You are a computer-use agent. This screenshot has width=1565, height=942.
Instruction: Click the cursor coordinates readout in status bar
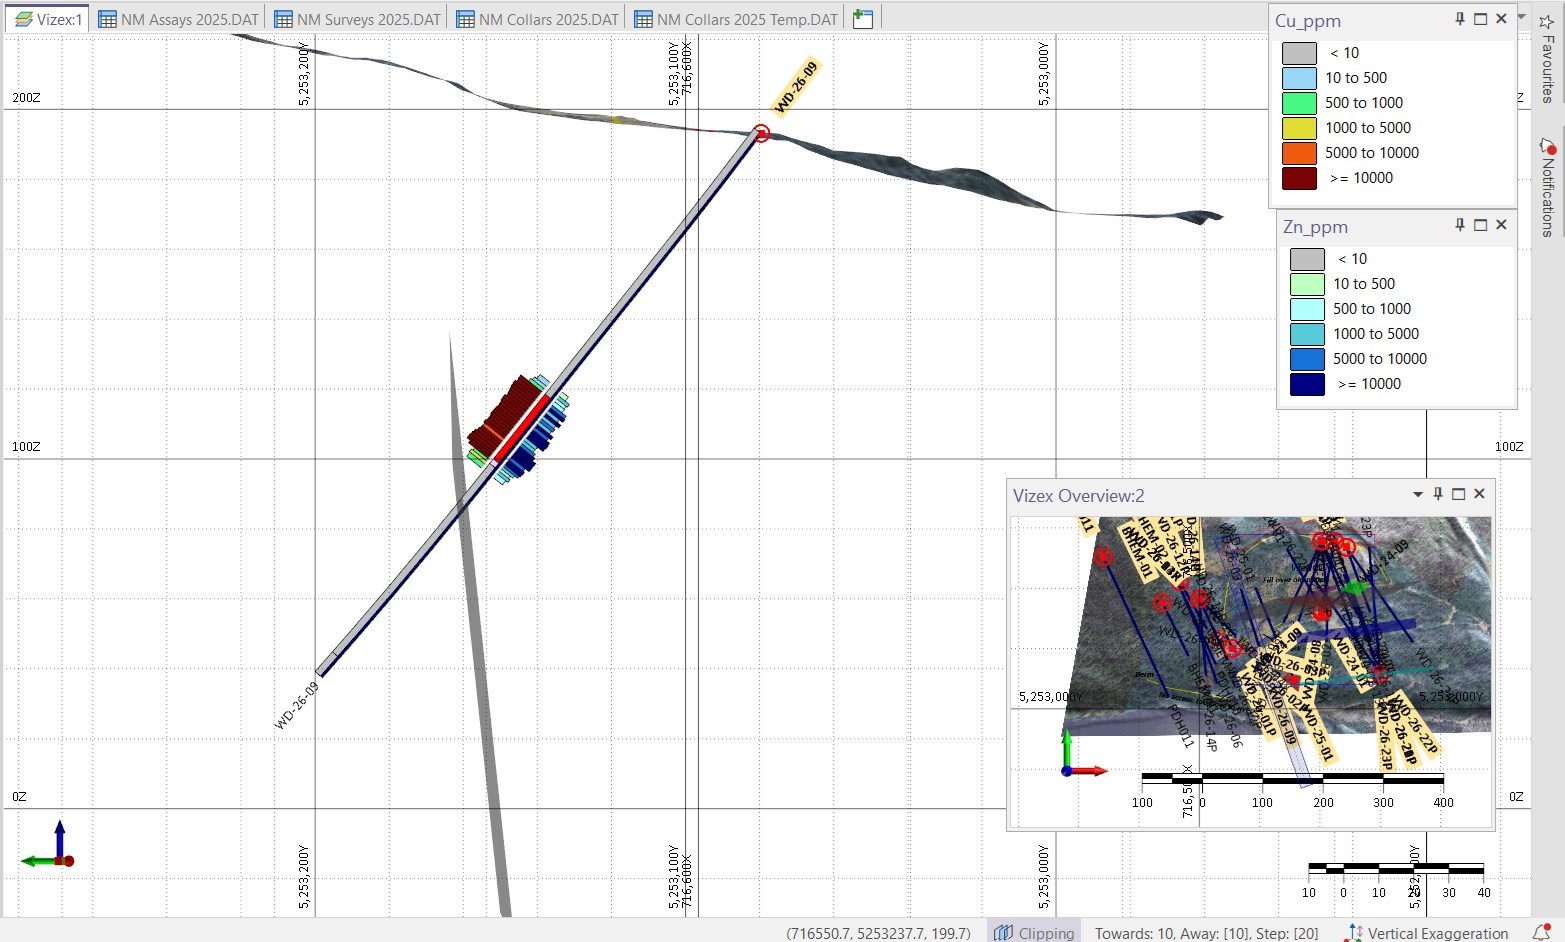[878, 933]
